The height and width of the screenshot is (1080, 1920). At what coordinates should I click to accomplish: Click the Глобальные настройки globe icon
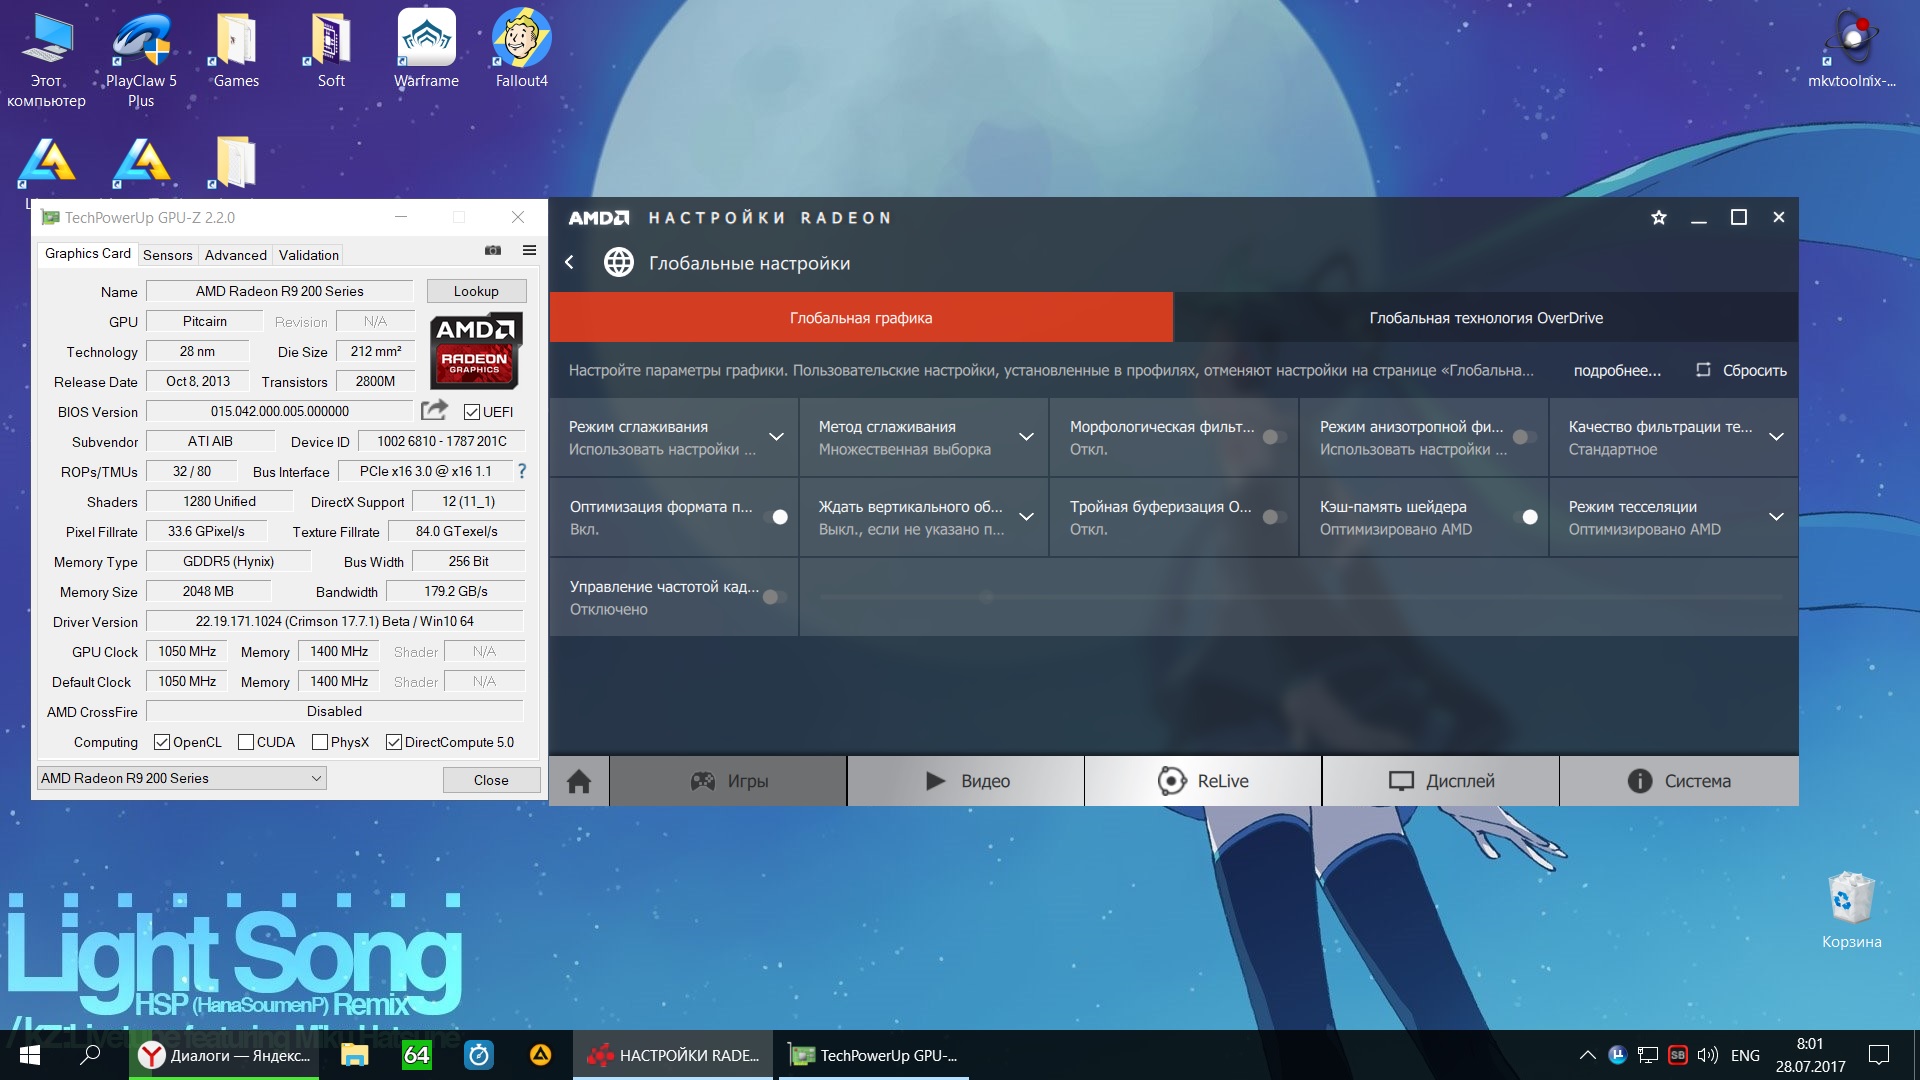coord(619,263)
